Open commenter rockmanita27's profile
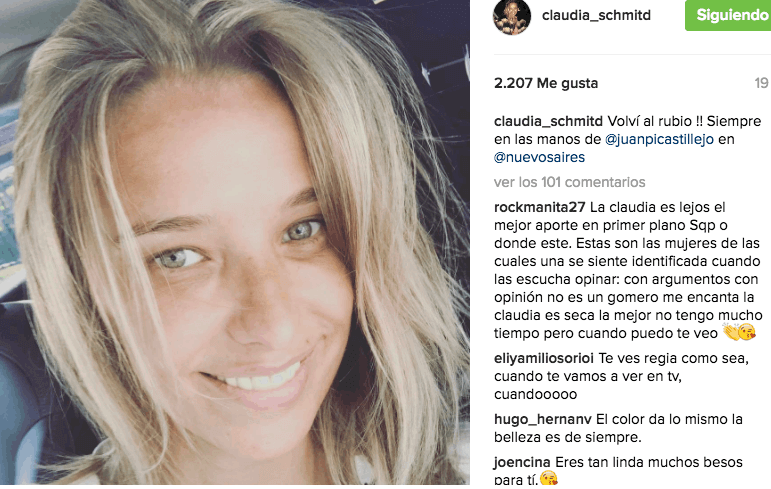Screen dimensions: 771x489 point(539,207)
